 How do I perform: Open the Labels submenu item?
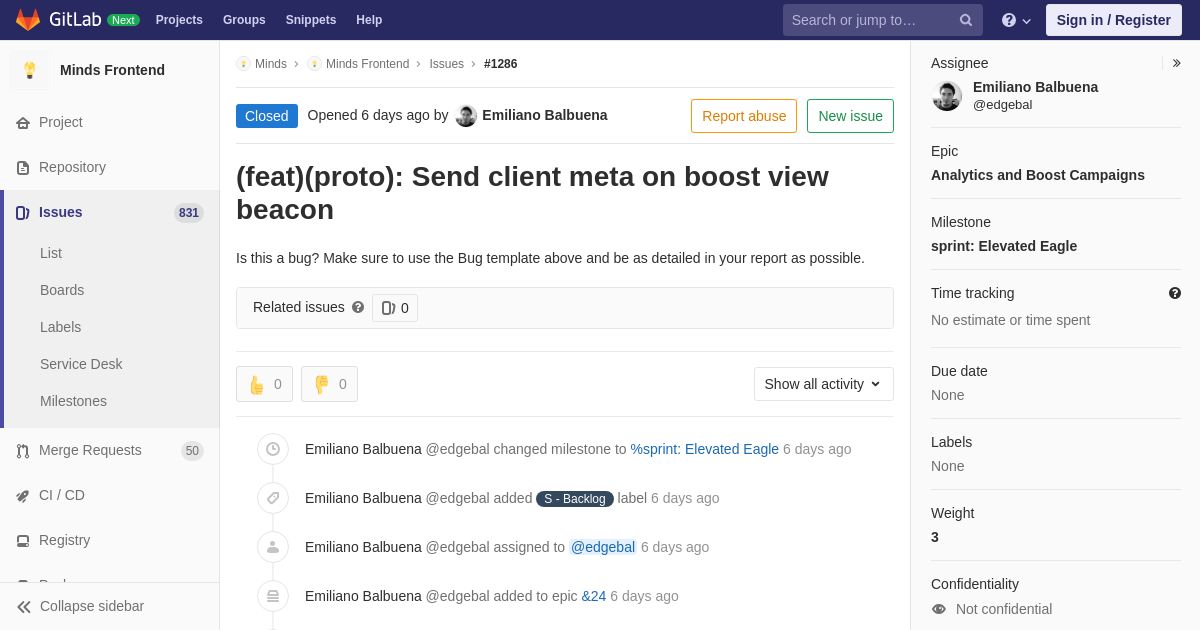61,327
